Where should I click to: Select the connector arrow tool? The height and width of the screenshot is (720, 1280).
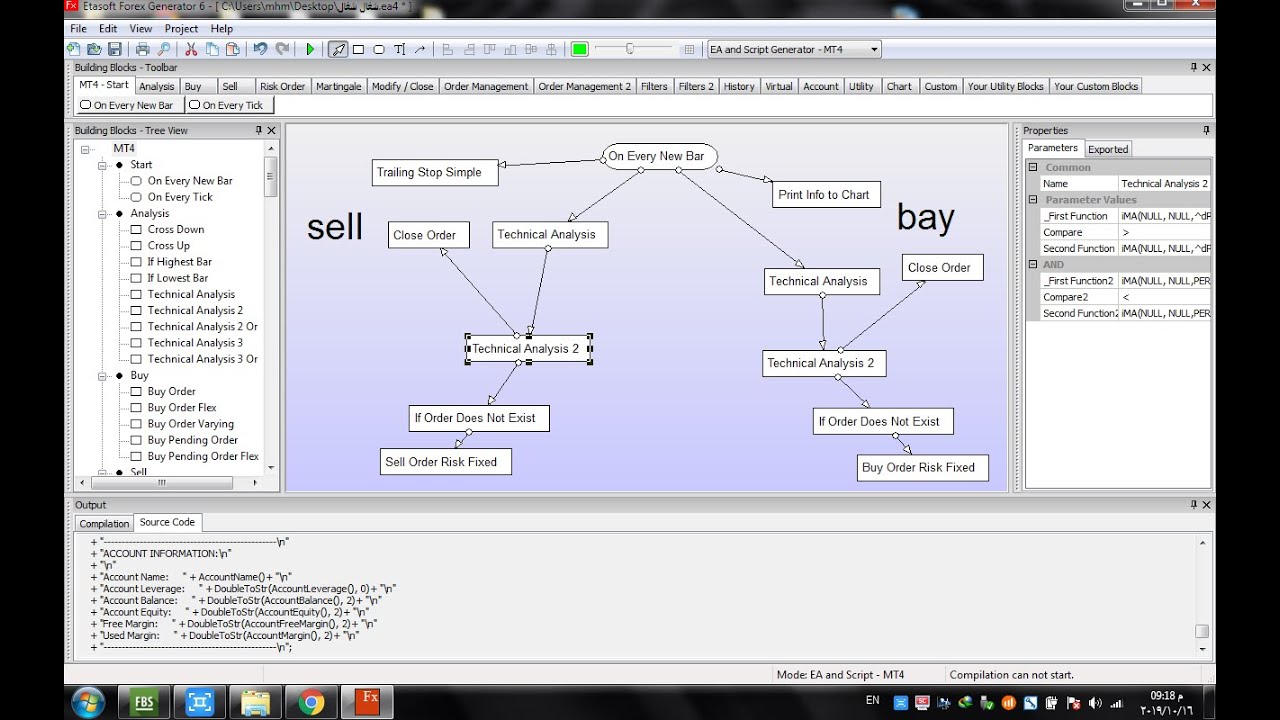419,49
